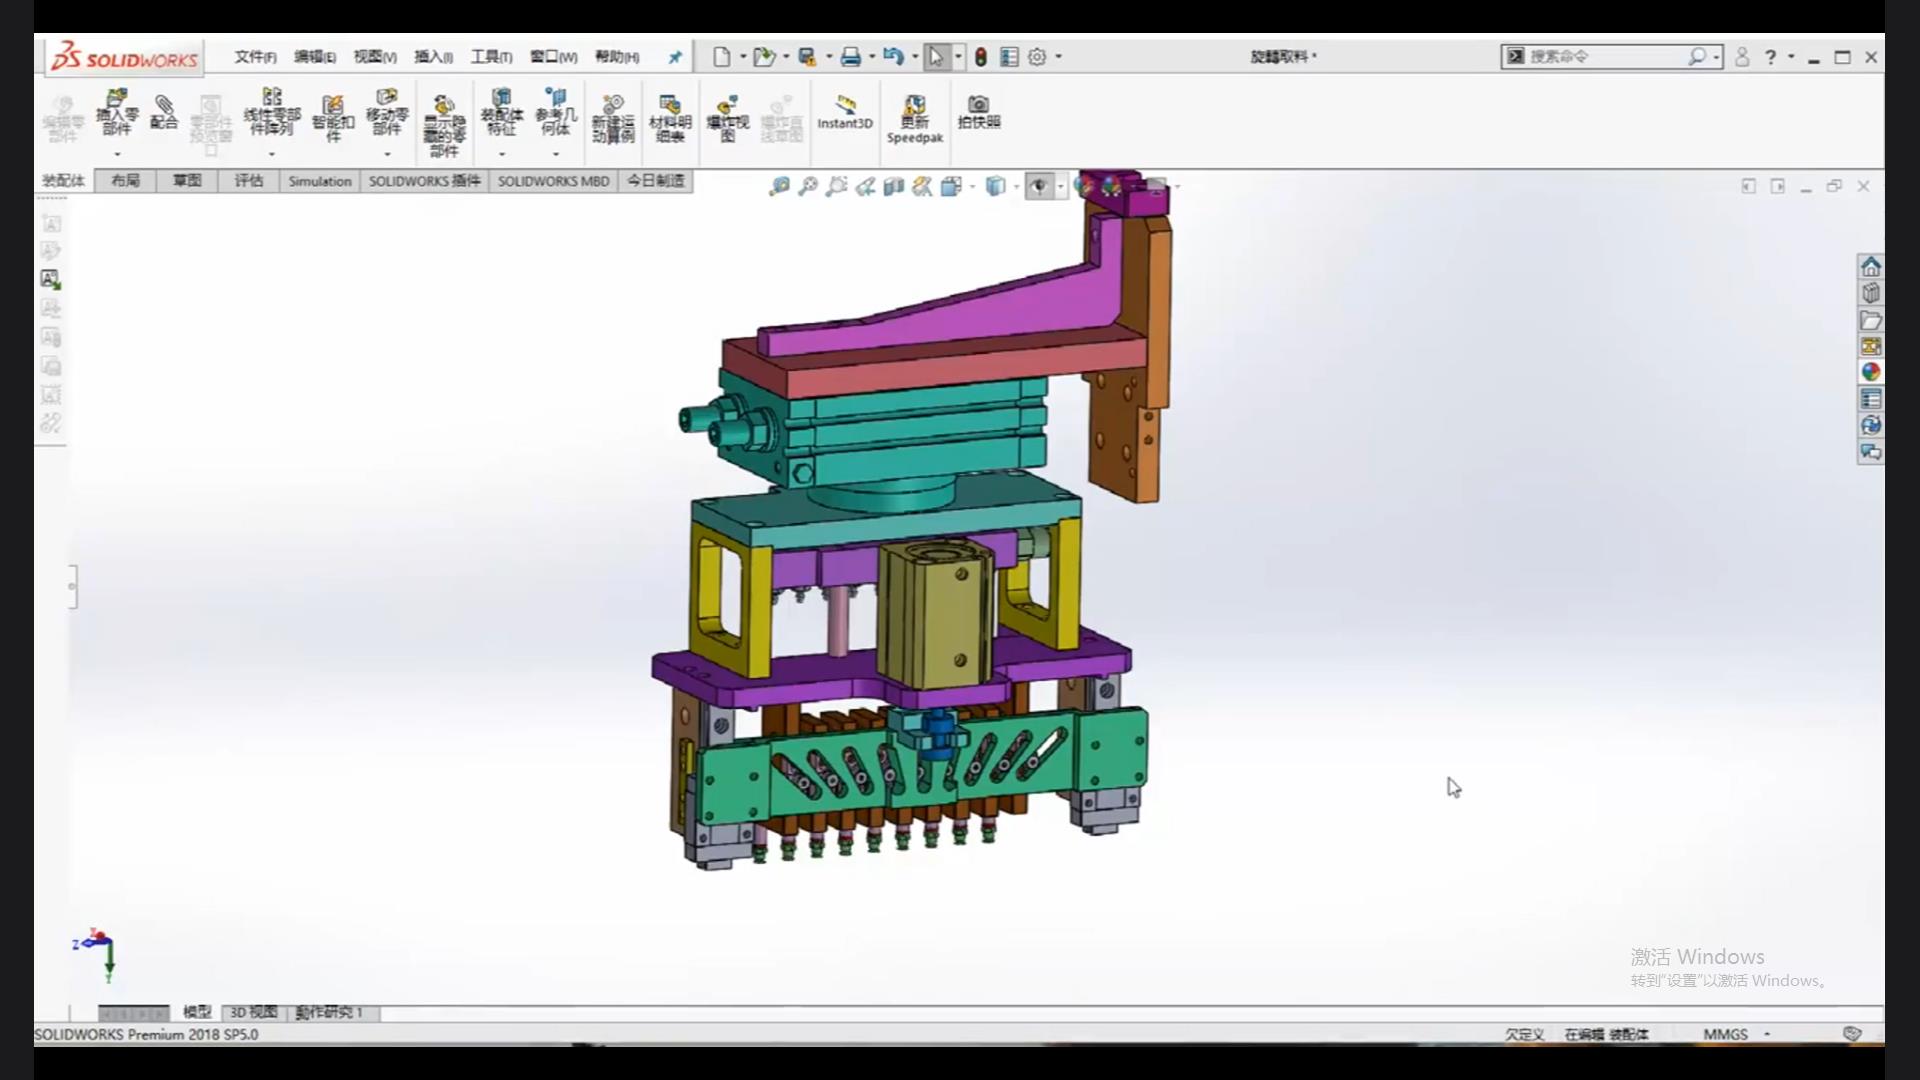
Task: Click the 智能扣件 smart fasteners tool
Action: [333, 118]
